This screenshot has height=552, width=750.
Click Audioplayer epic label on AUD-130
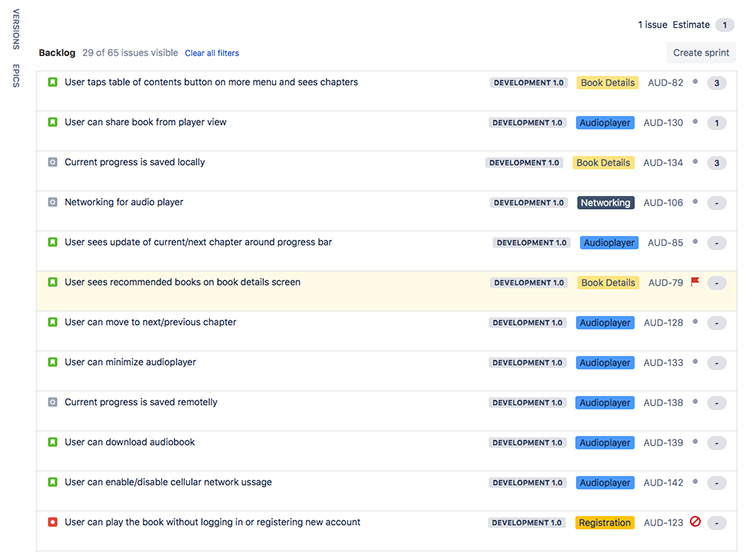tap(605, 123)
